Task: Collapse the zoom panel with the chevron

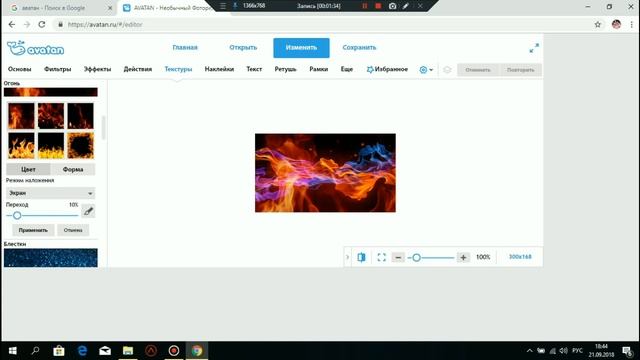Action: [x=347, y=257]
